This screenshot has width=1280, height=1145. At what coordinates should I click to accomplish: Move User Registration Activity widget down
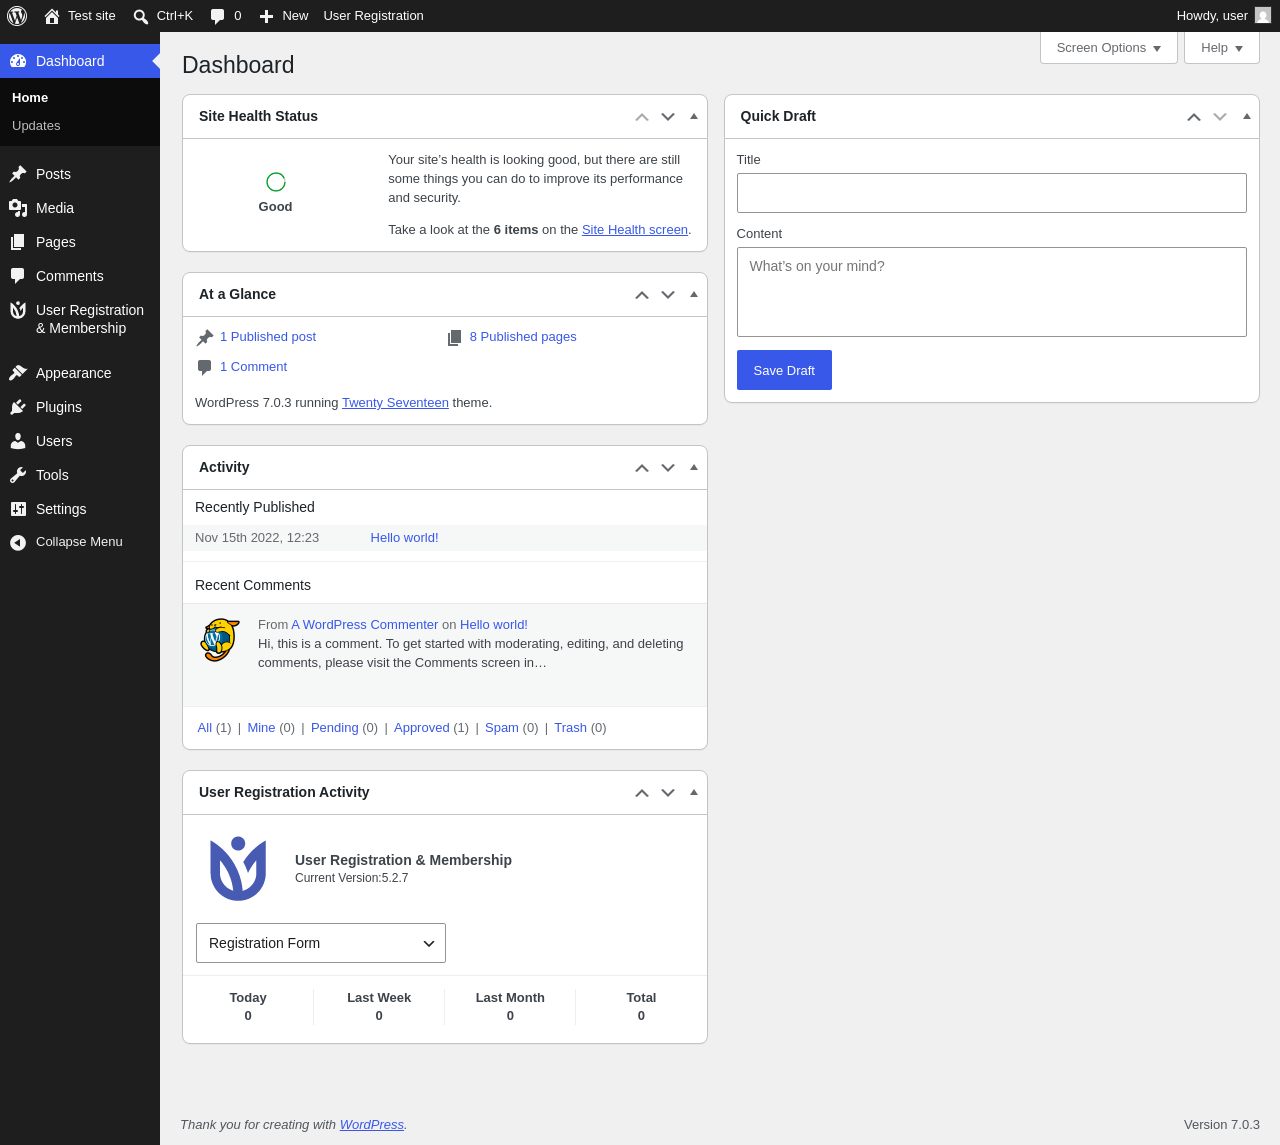point(668,793)
